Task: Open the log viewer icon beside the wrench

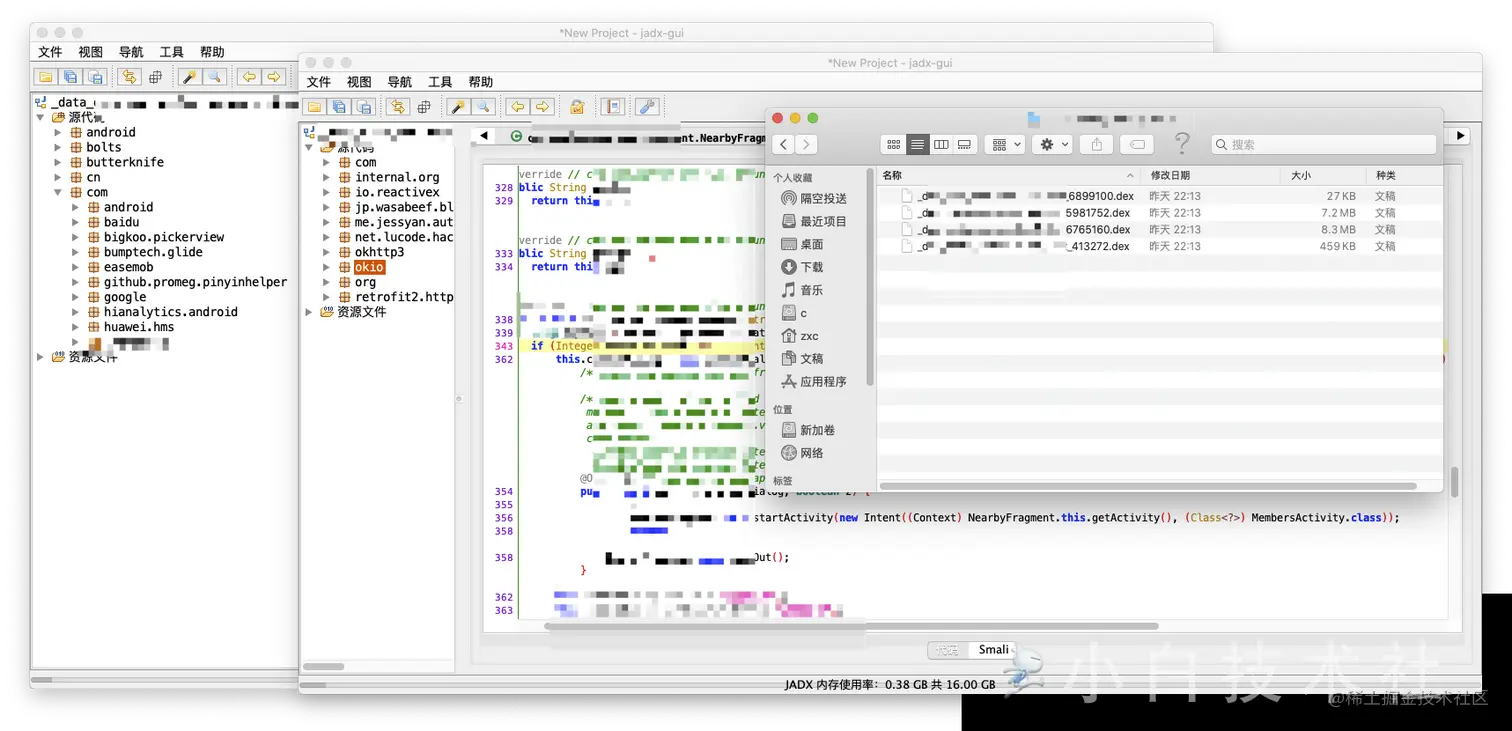Action: pos(612,107)
